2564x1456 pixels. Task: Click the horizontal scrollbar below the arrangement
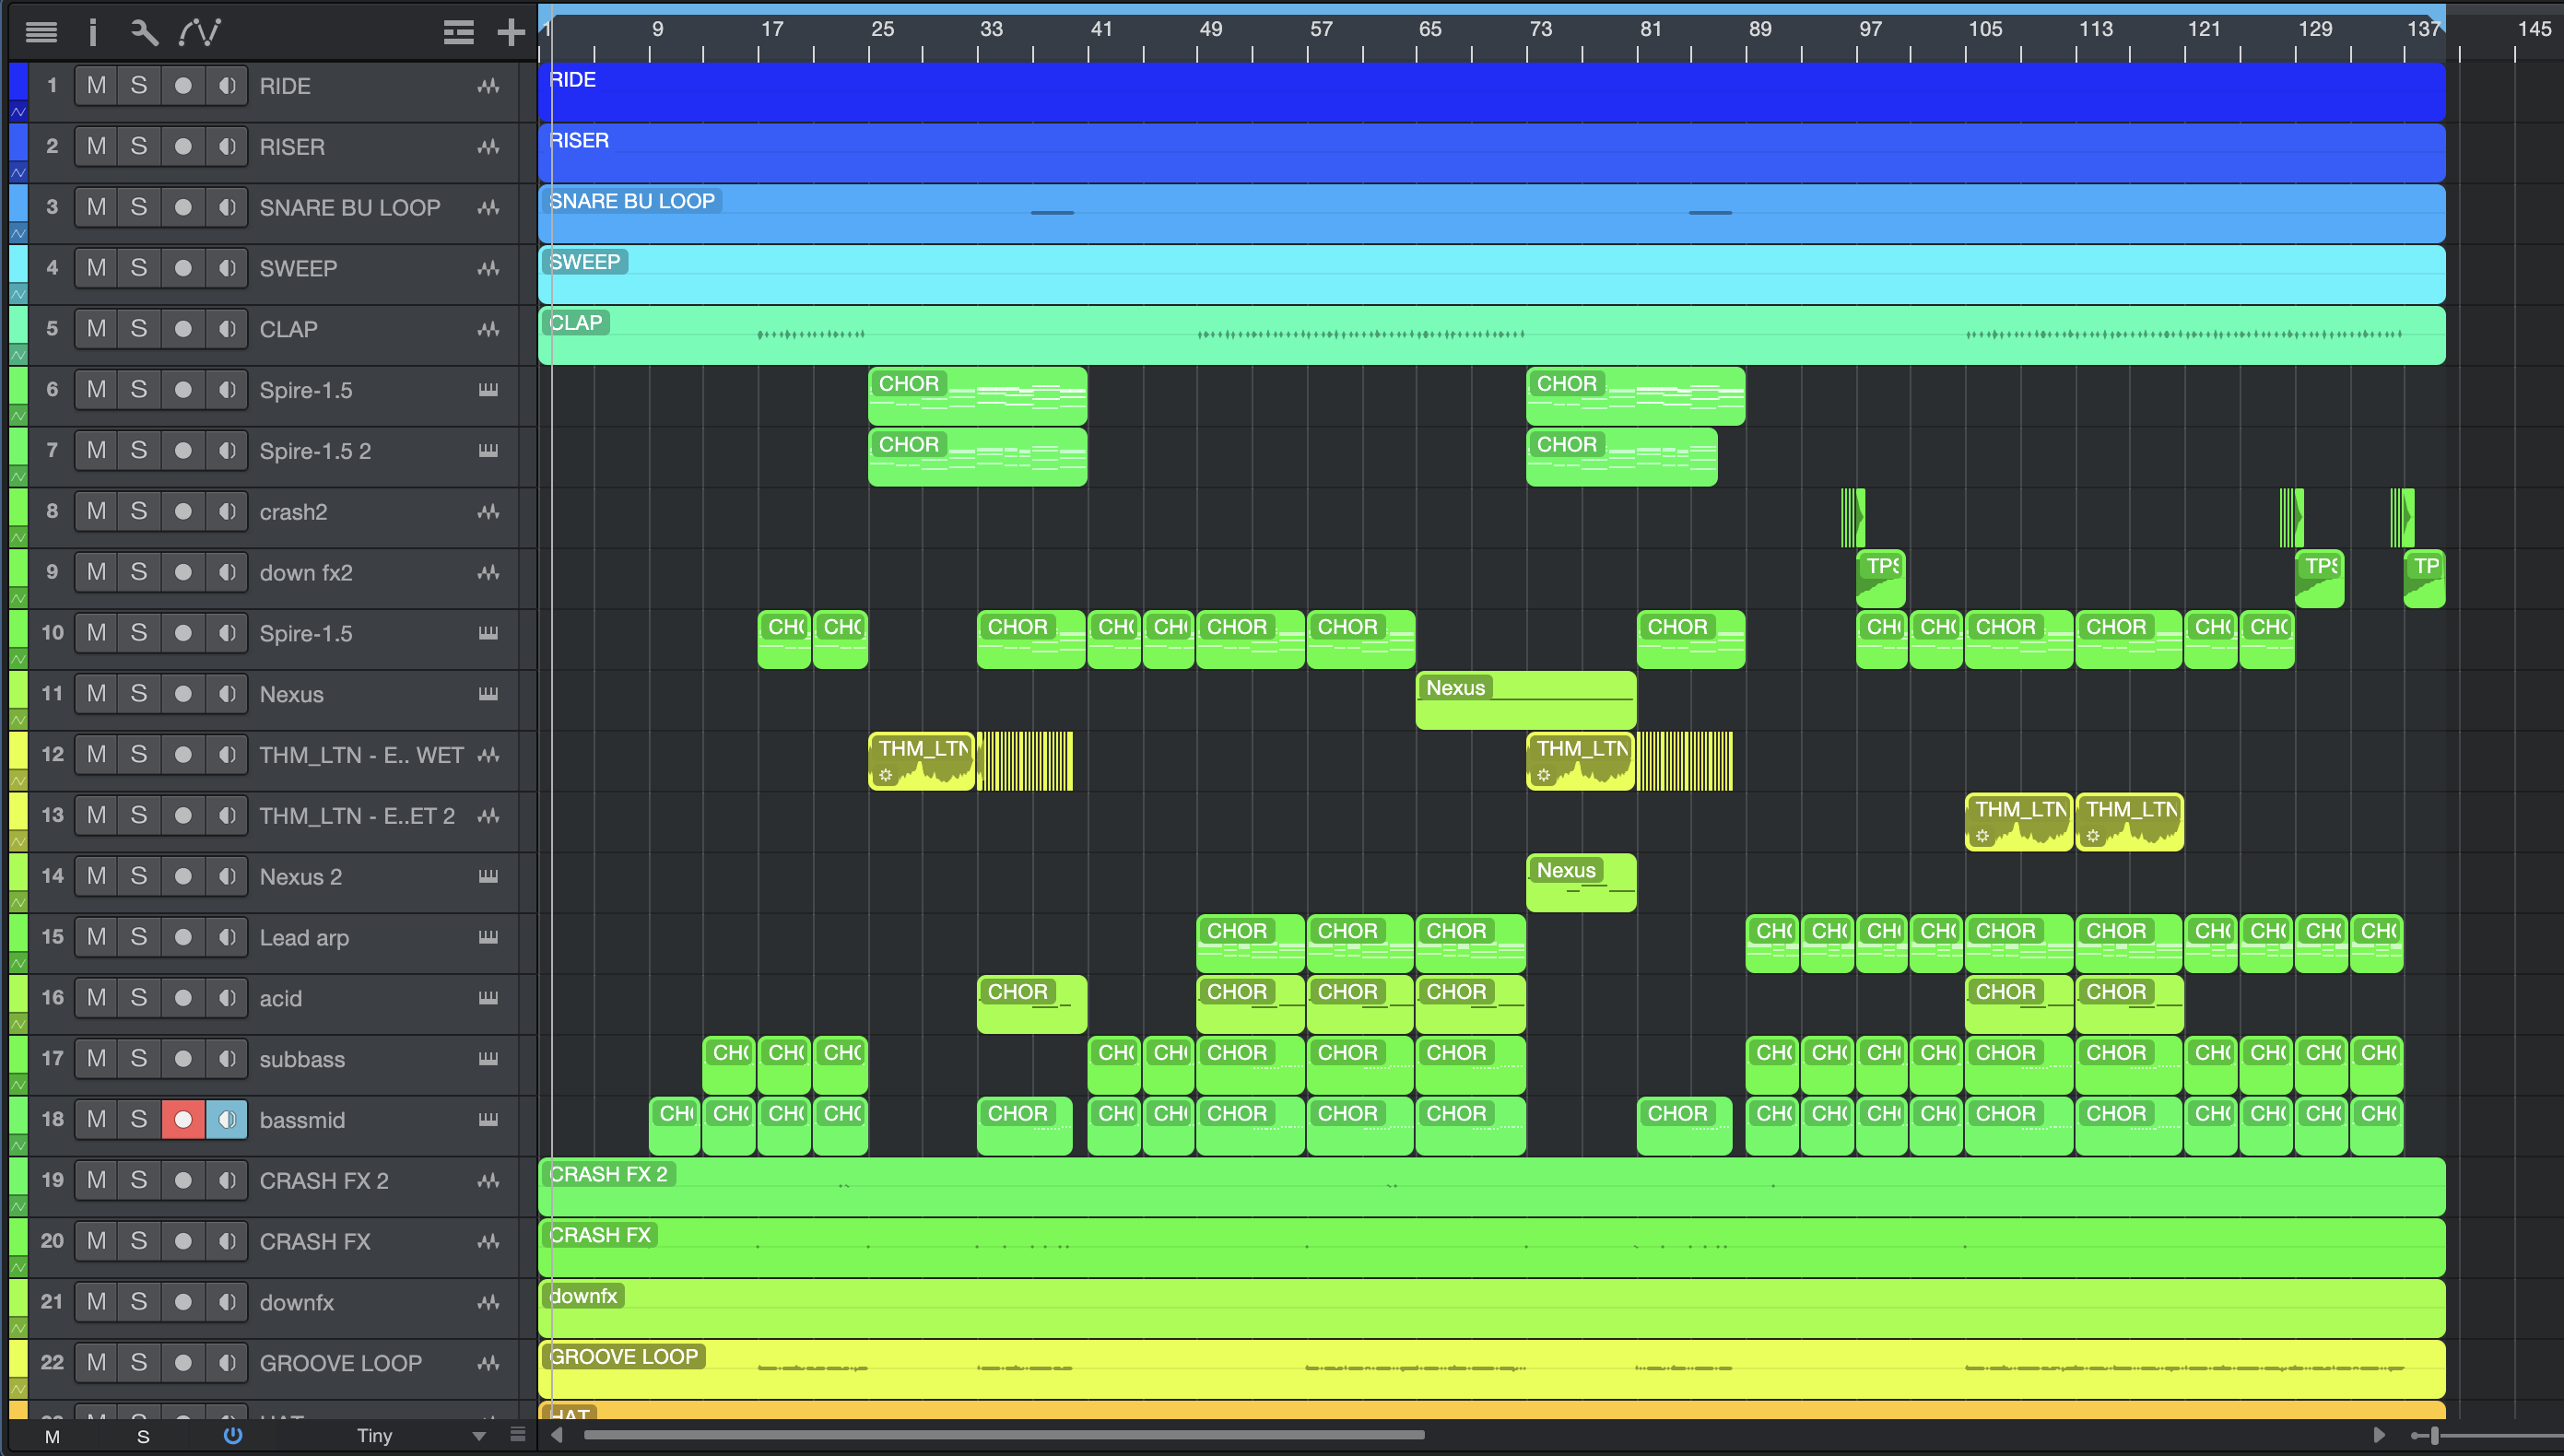point(1004,1435)
